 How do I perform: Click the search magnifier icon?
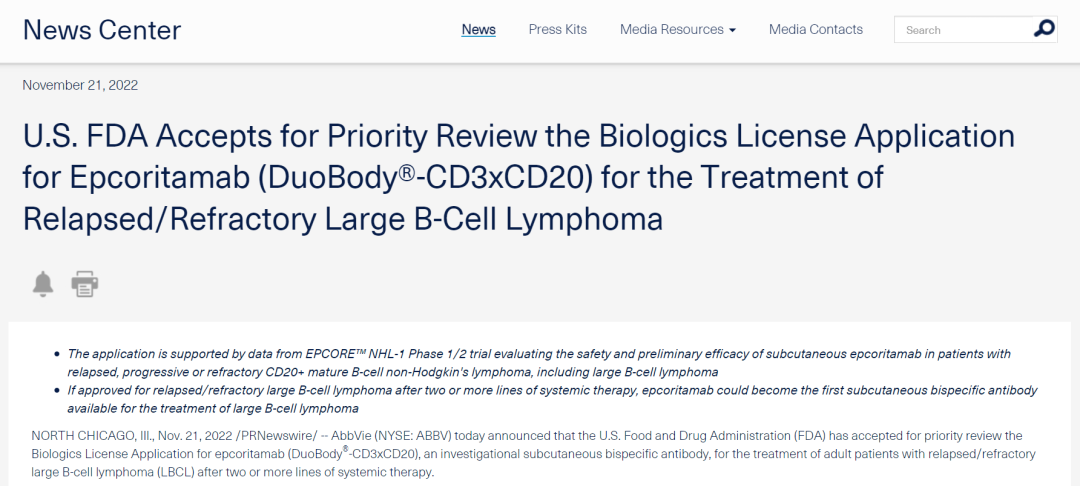(1044, 29)
